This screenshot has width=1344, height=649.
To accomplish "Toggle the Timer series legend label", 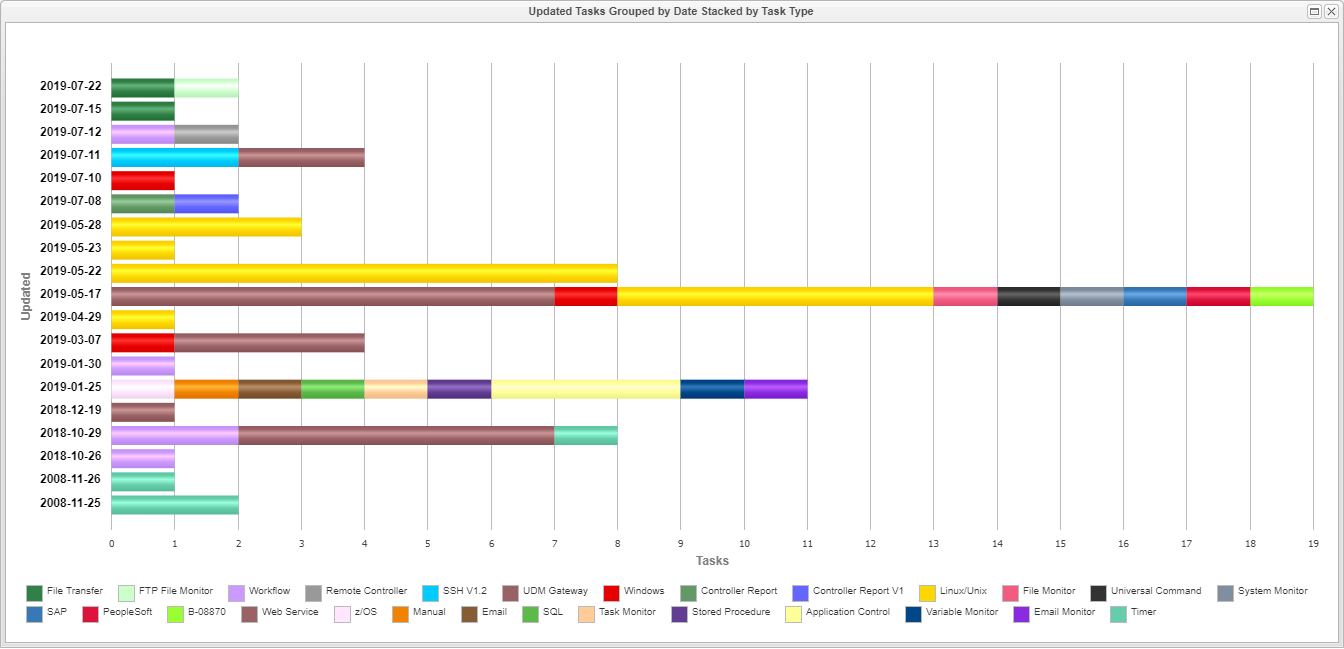I will click(1143, 612).
